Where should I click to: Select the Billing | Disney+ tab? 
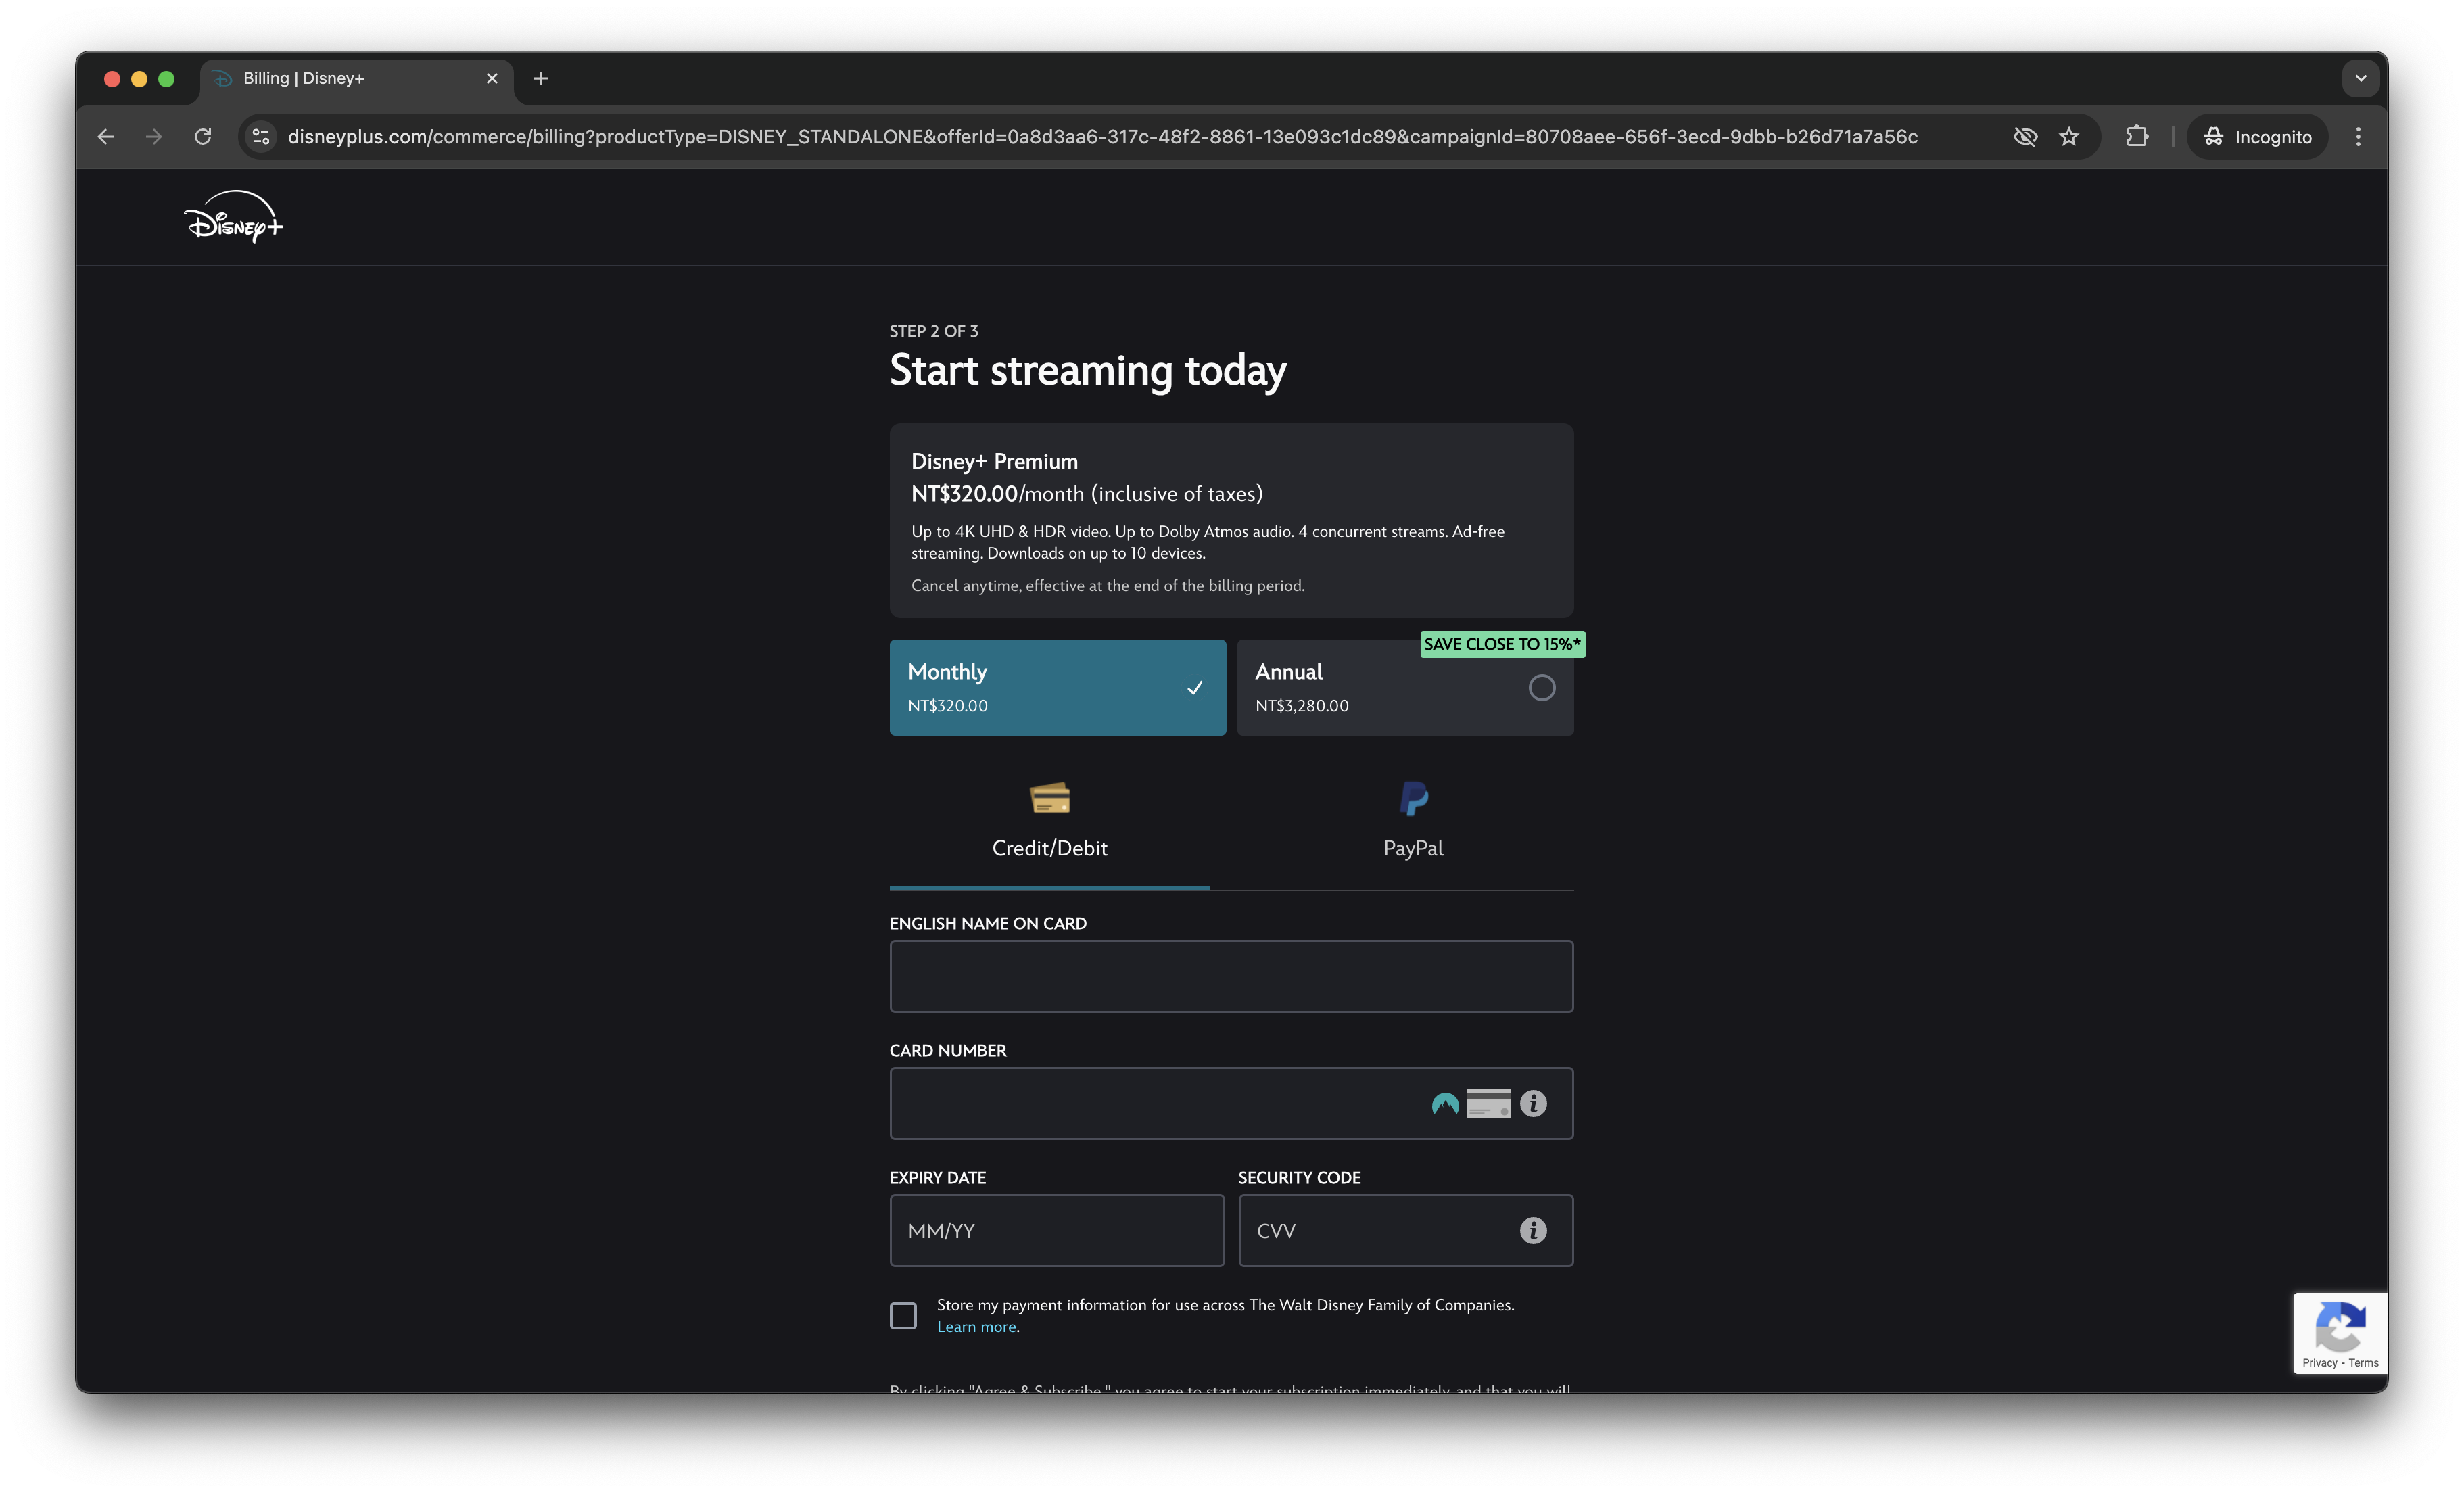[x=357, y=79]
